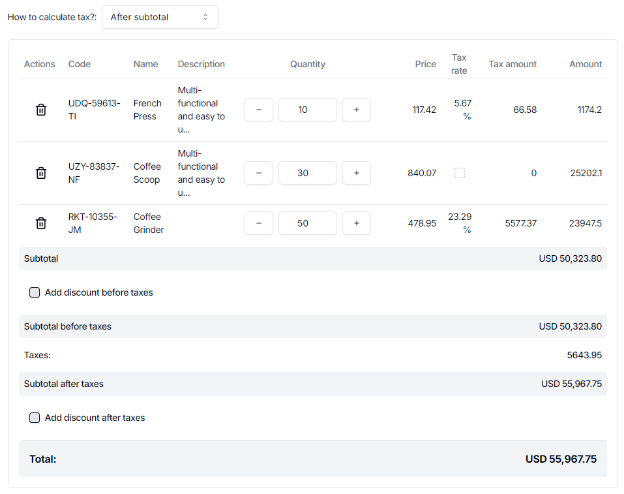Image resolution: width=624 pixels, height=494 pixels.
Task: Click the Coffee Scoop quantity field
Action: 307,173
